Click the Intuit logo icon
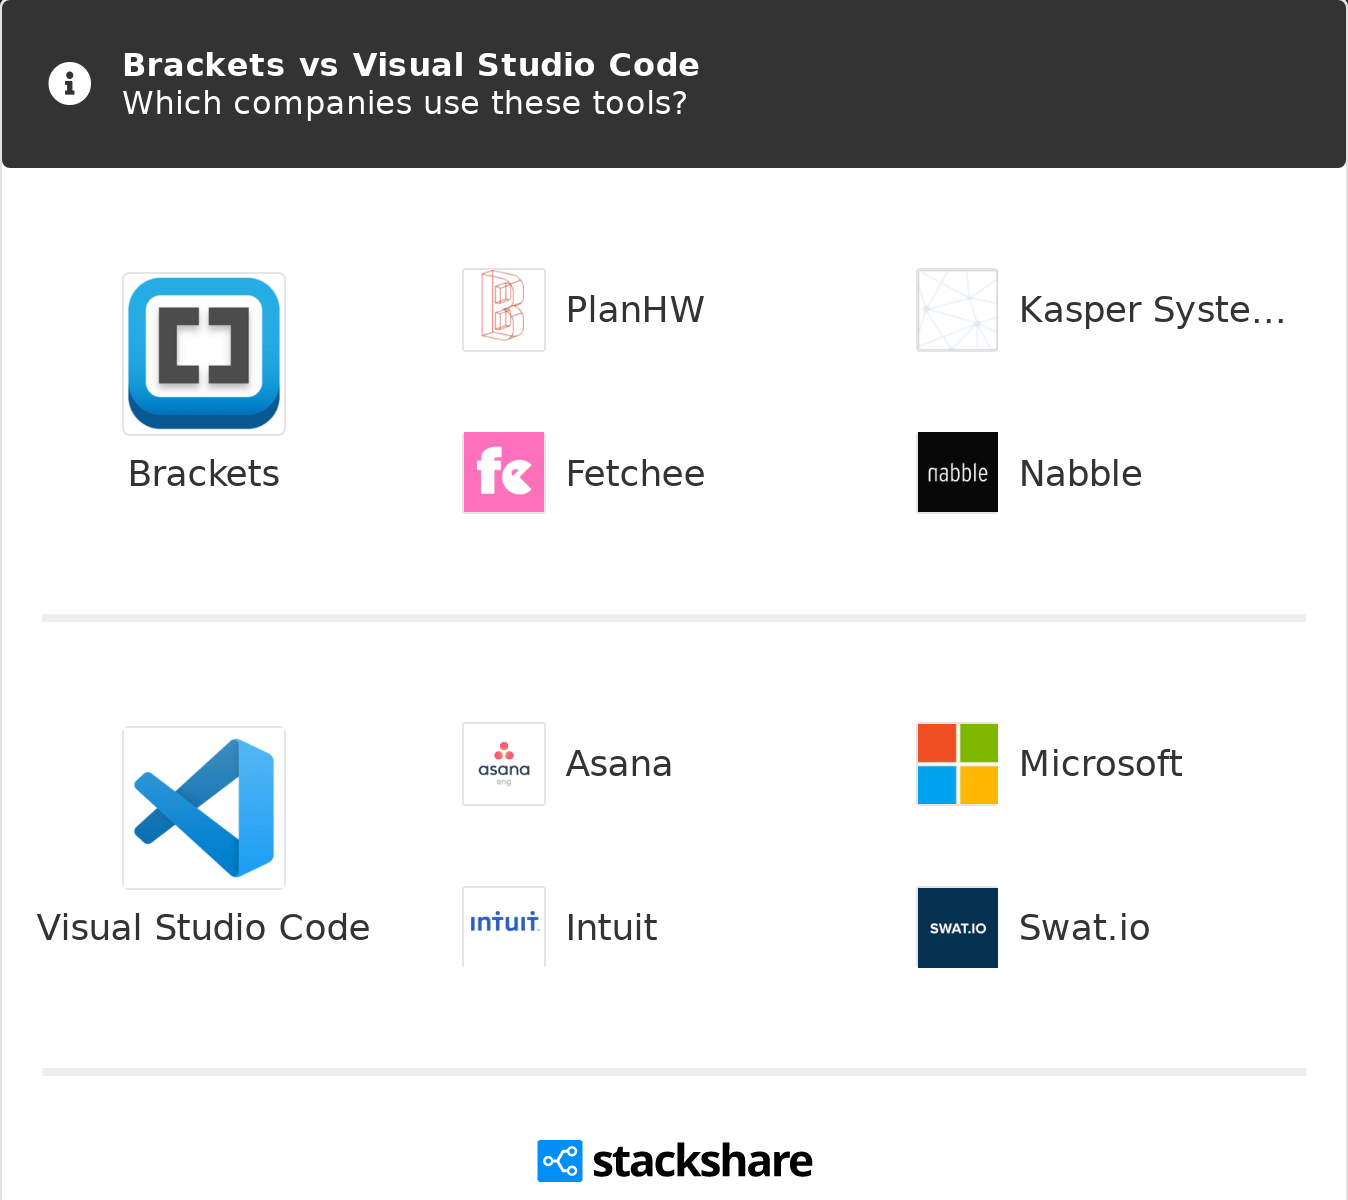 [x=504, y=926]
